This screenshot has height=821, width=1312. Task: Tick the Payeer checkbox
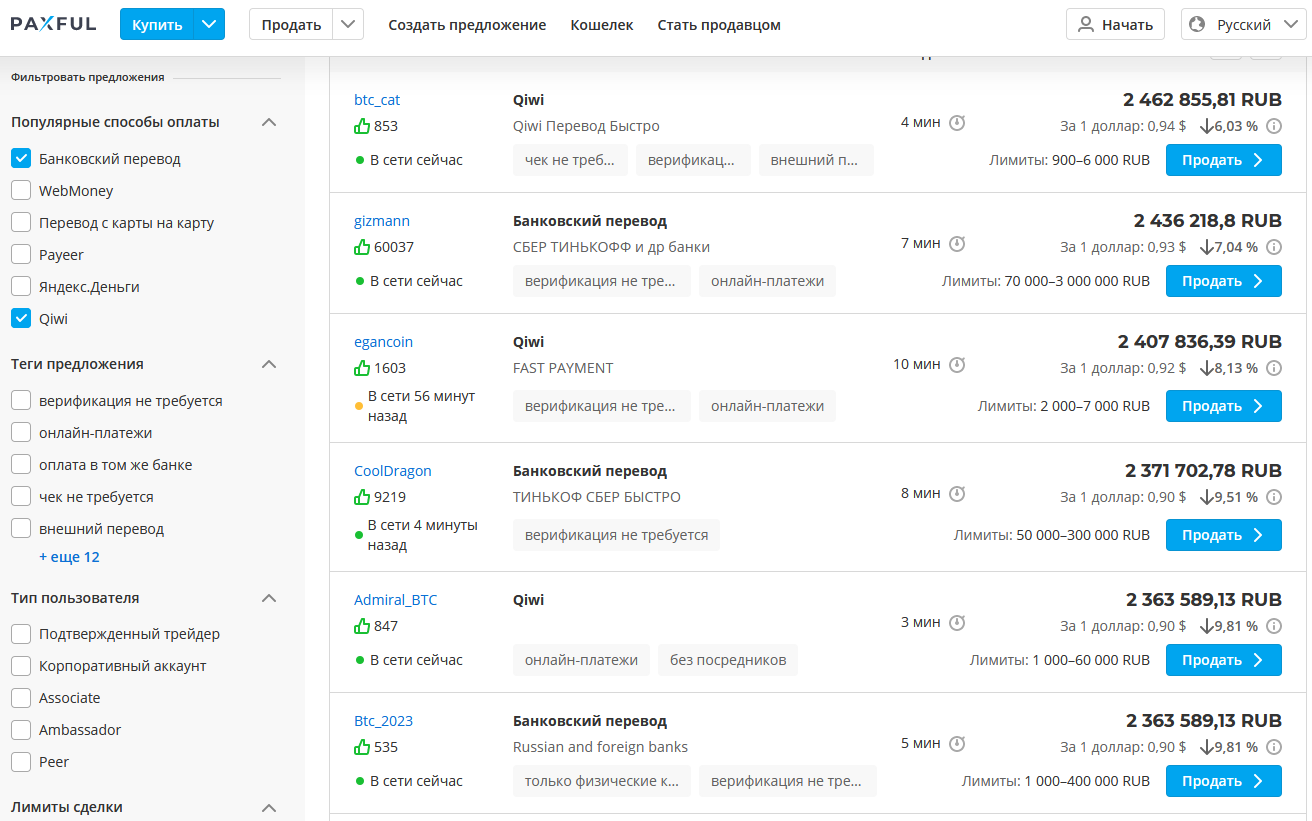(x=21, y=255)
